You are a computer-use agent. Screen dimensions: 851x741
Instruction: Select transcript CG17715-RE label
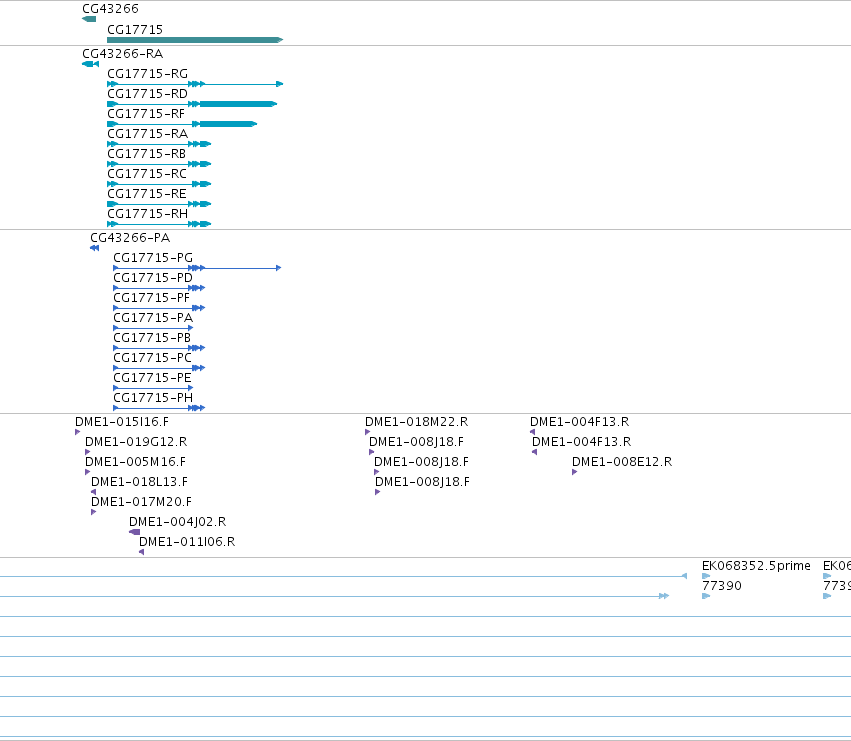[147, 194]
